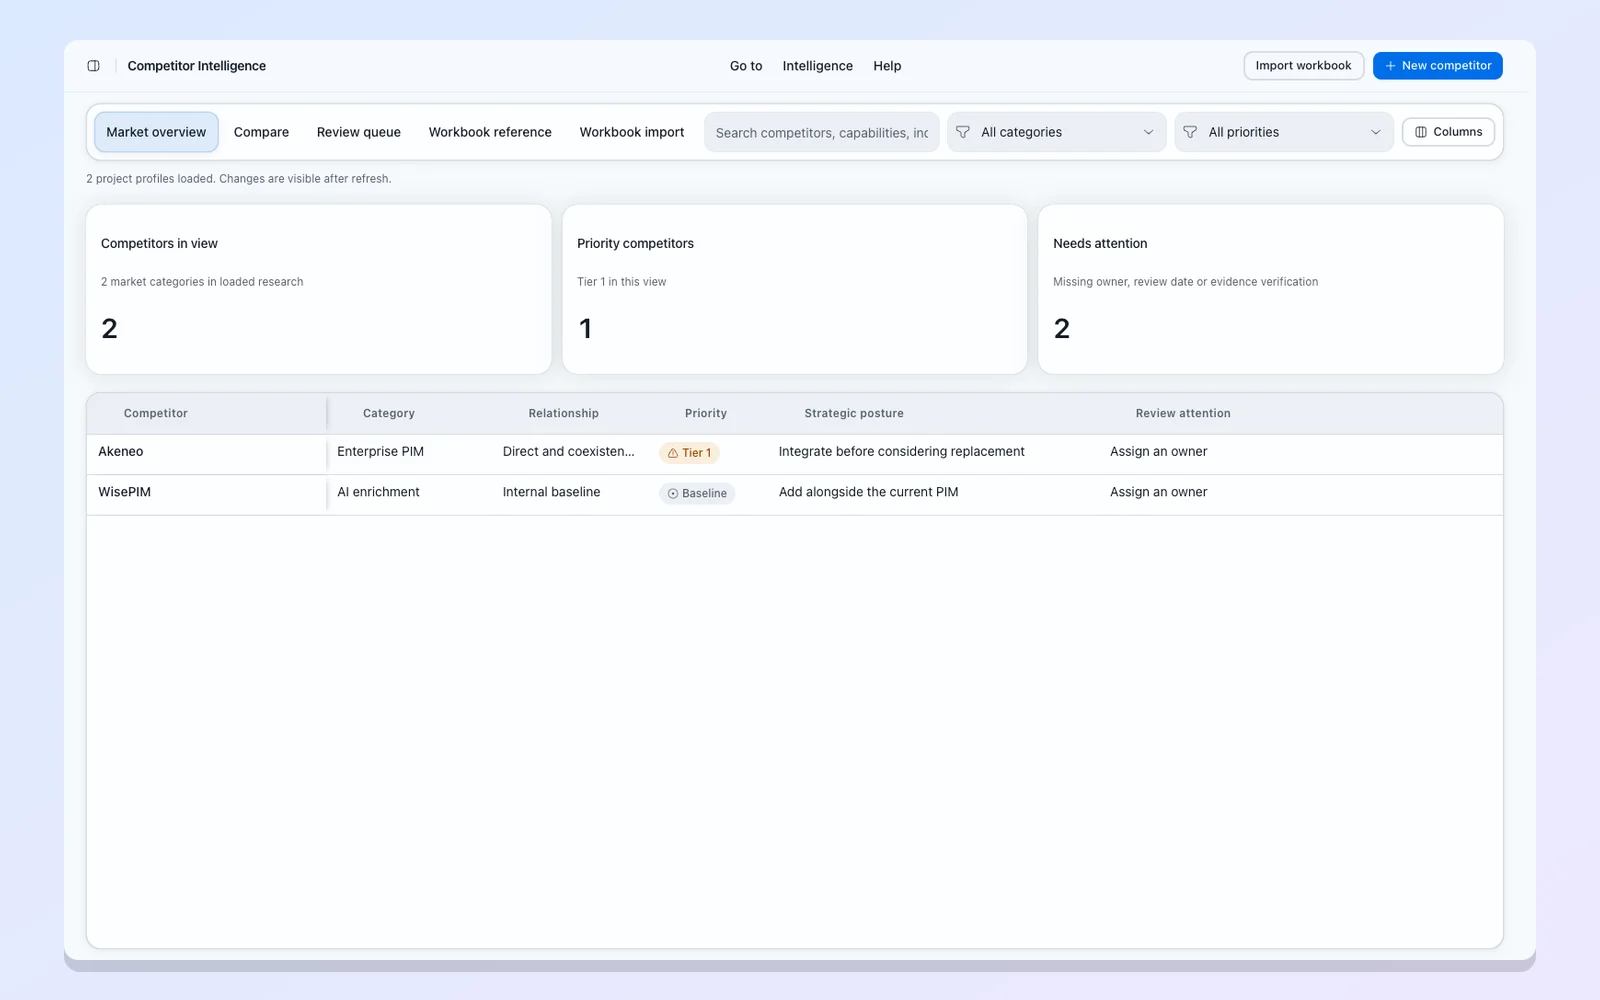Click the Competitor Intelligence title
Viewport: 1600px width, 1000px height.
click(197, 66)
